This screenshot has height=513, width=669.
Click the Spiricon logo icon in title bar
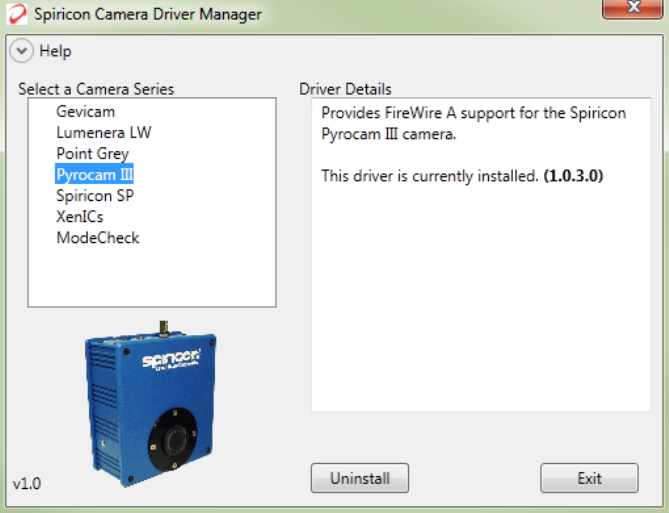coord(17,14)
